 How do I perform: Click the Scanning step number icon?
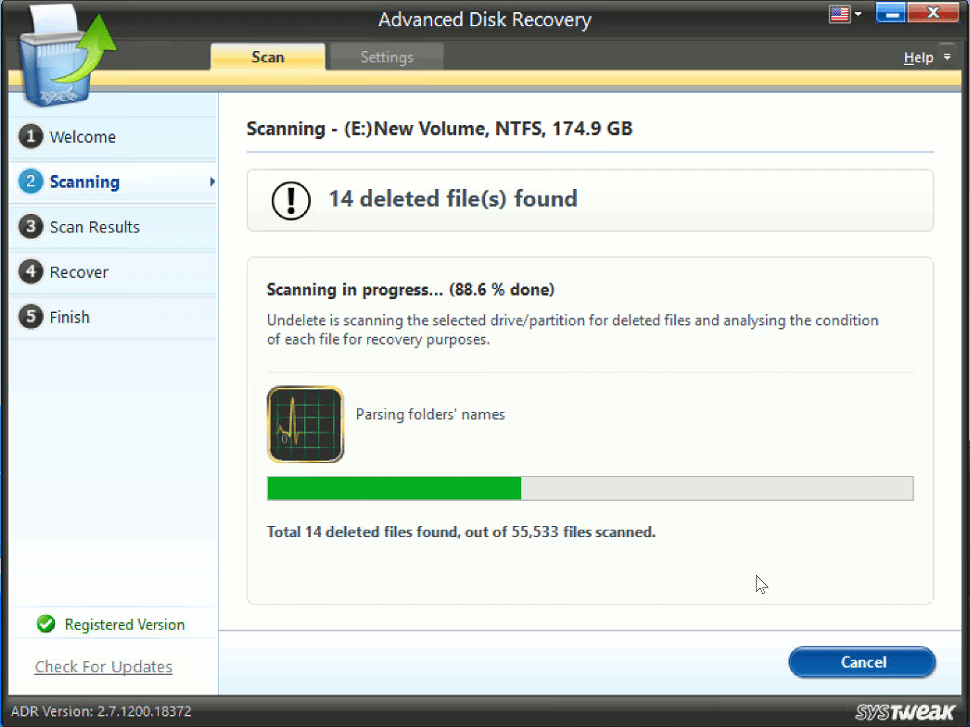pos(31,182)
